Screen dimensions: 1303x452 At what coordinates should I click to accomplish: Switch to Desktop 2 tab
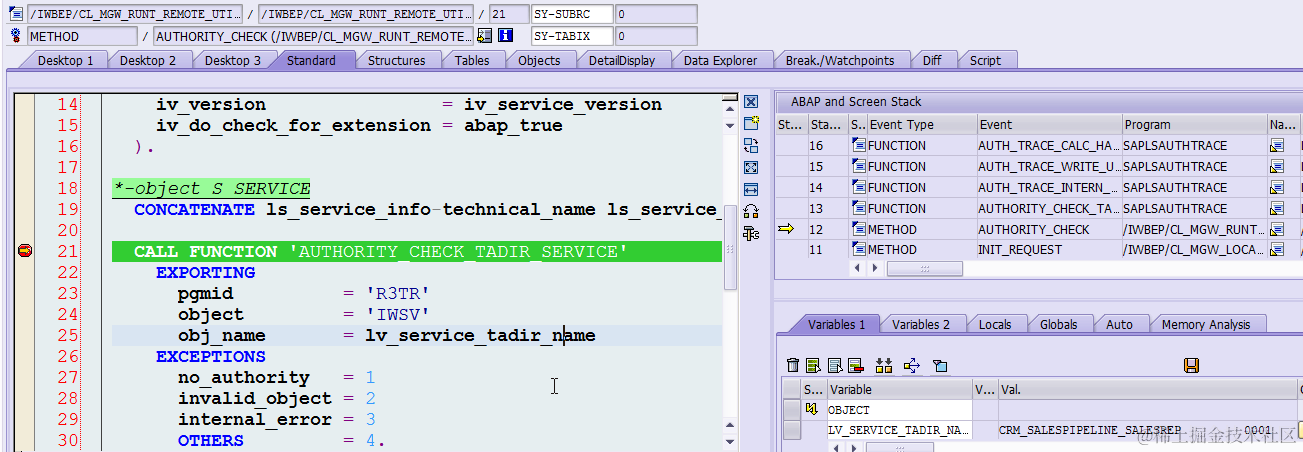click(148, 60)
